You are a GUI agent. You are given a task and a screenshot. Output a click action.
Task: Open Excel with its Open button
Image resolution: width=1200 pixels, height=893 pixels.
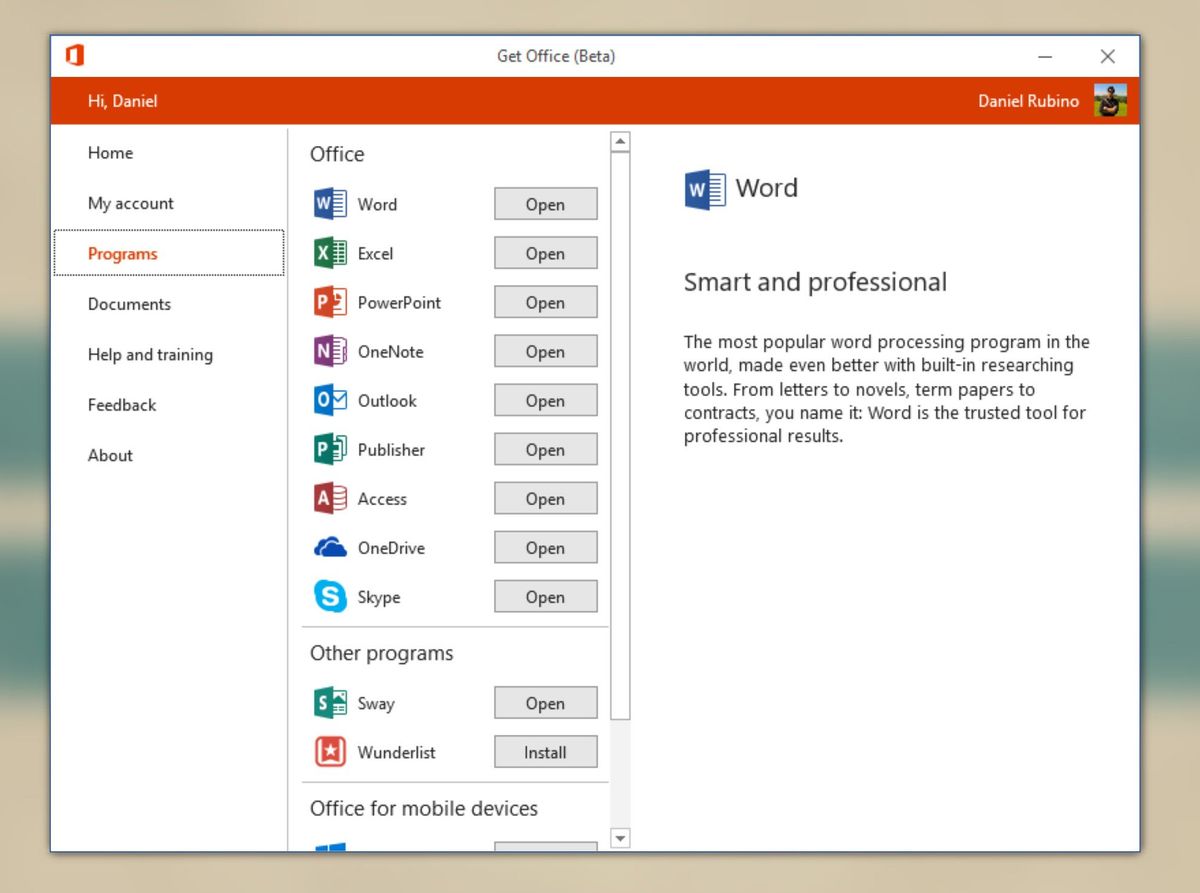click(545, 253)
